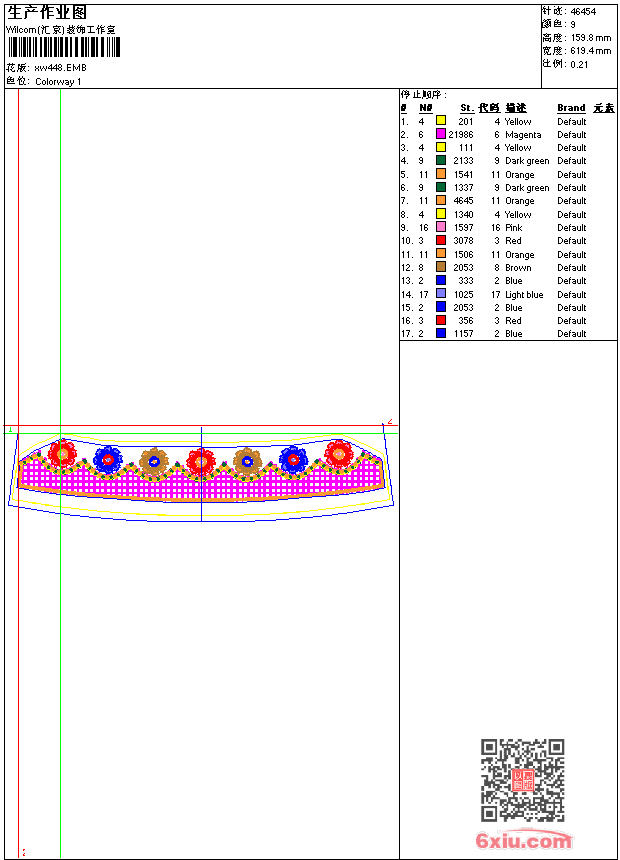Click the '元素' column header
This screenshot has height=860, width=620.
click(604, 108)
